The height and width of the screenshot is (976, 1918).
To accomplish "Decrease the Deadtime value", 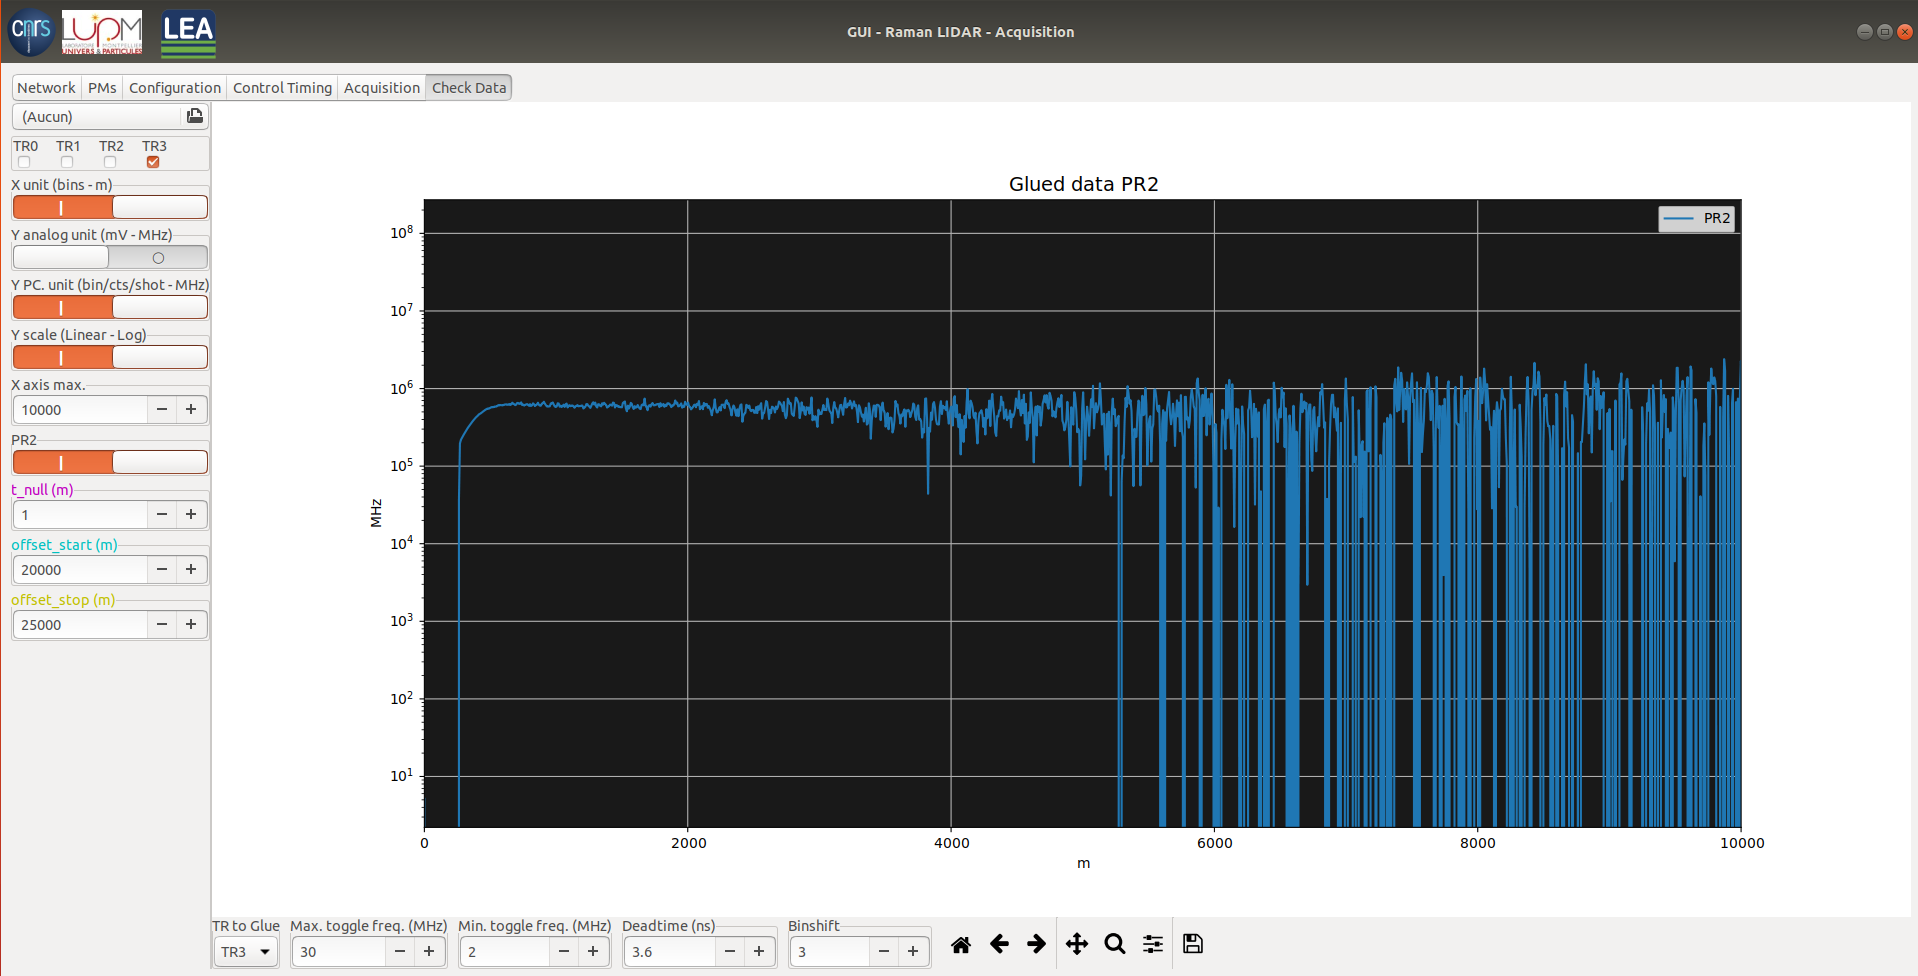I will (x=730, y=952).
